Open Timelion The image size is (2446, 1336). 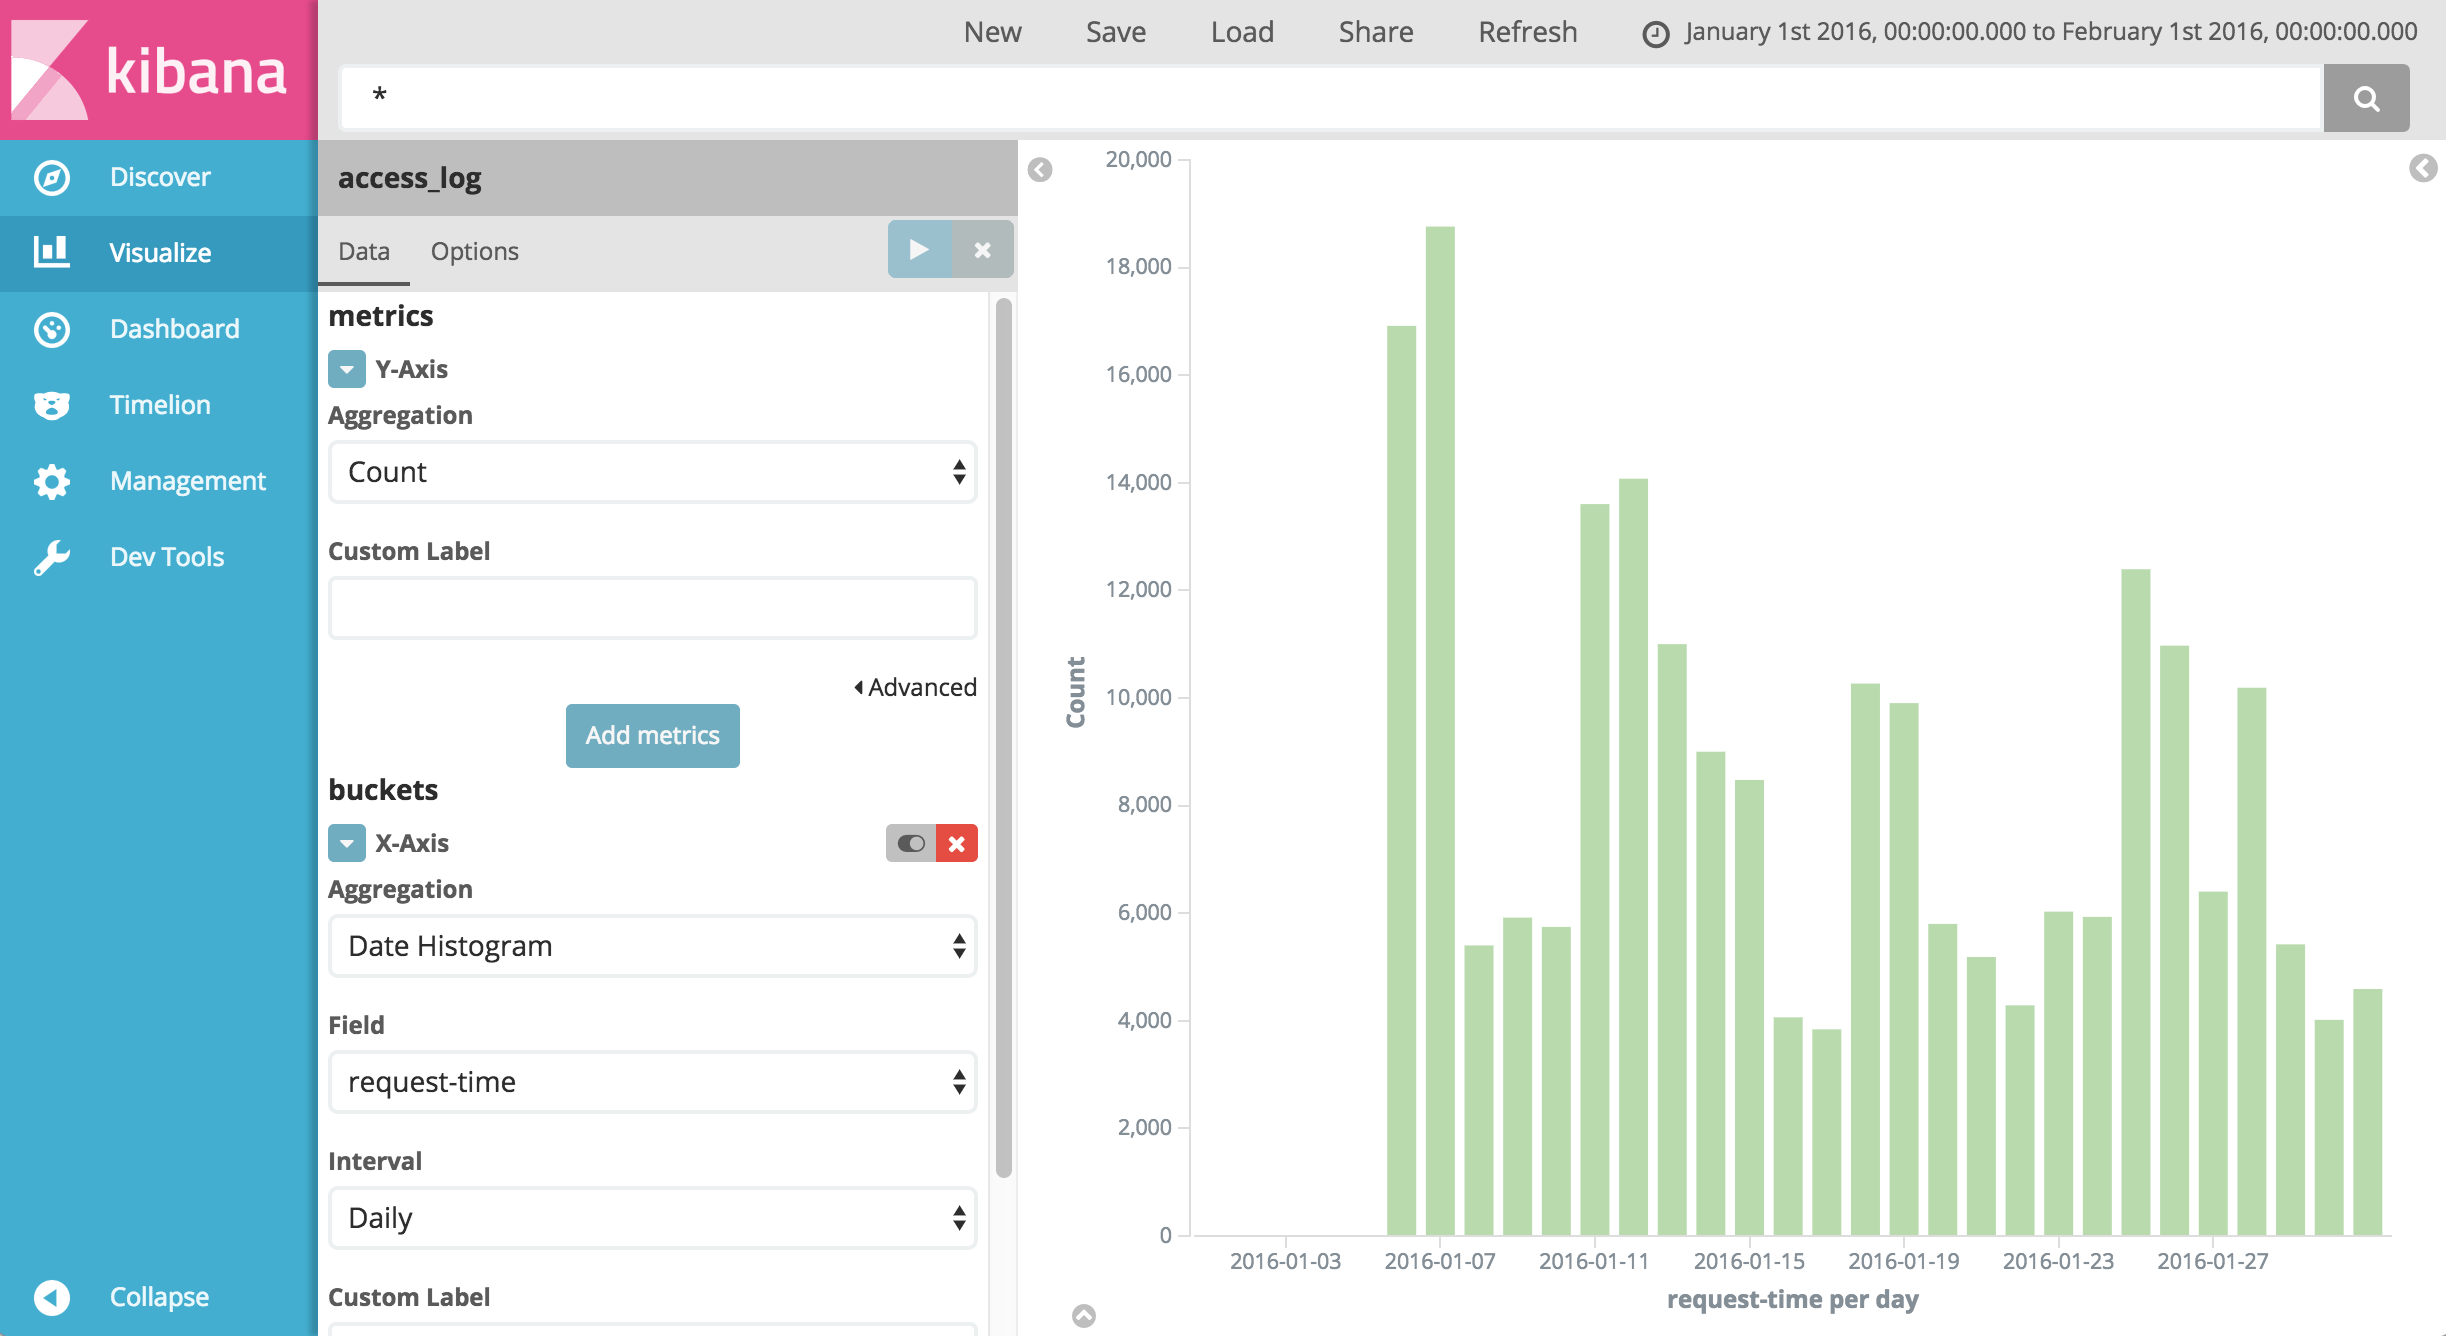158,404
